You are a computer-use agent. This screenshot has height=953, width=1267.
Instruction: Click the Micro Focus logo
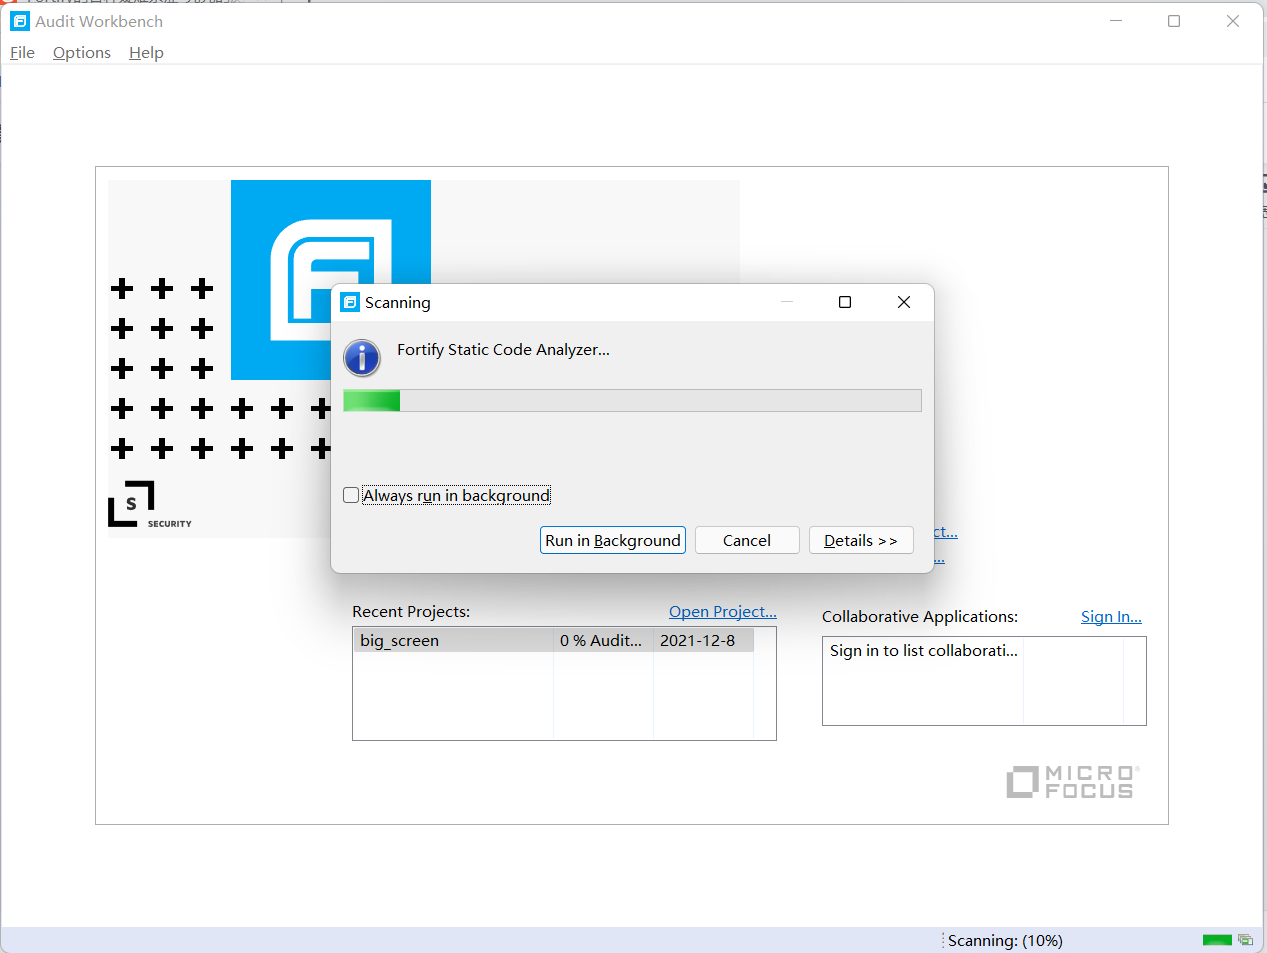[1073, 782]
